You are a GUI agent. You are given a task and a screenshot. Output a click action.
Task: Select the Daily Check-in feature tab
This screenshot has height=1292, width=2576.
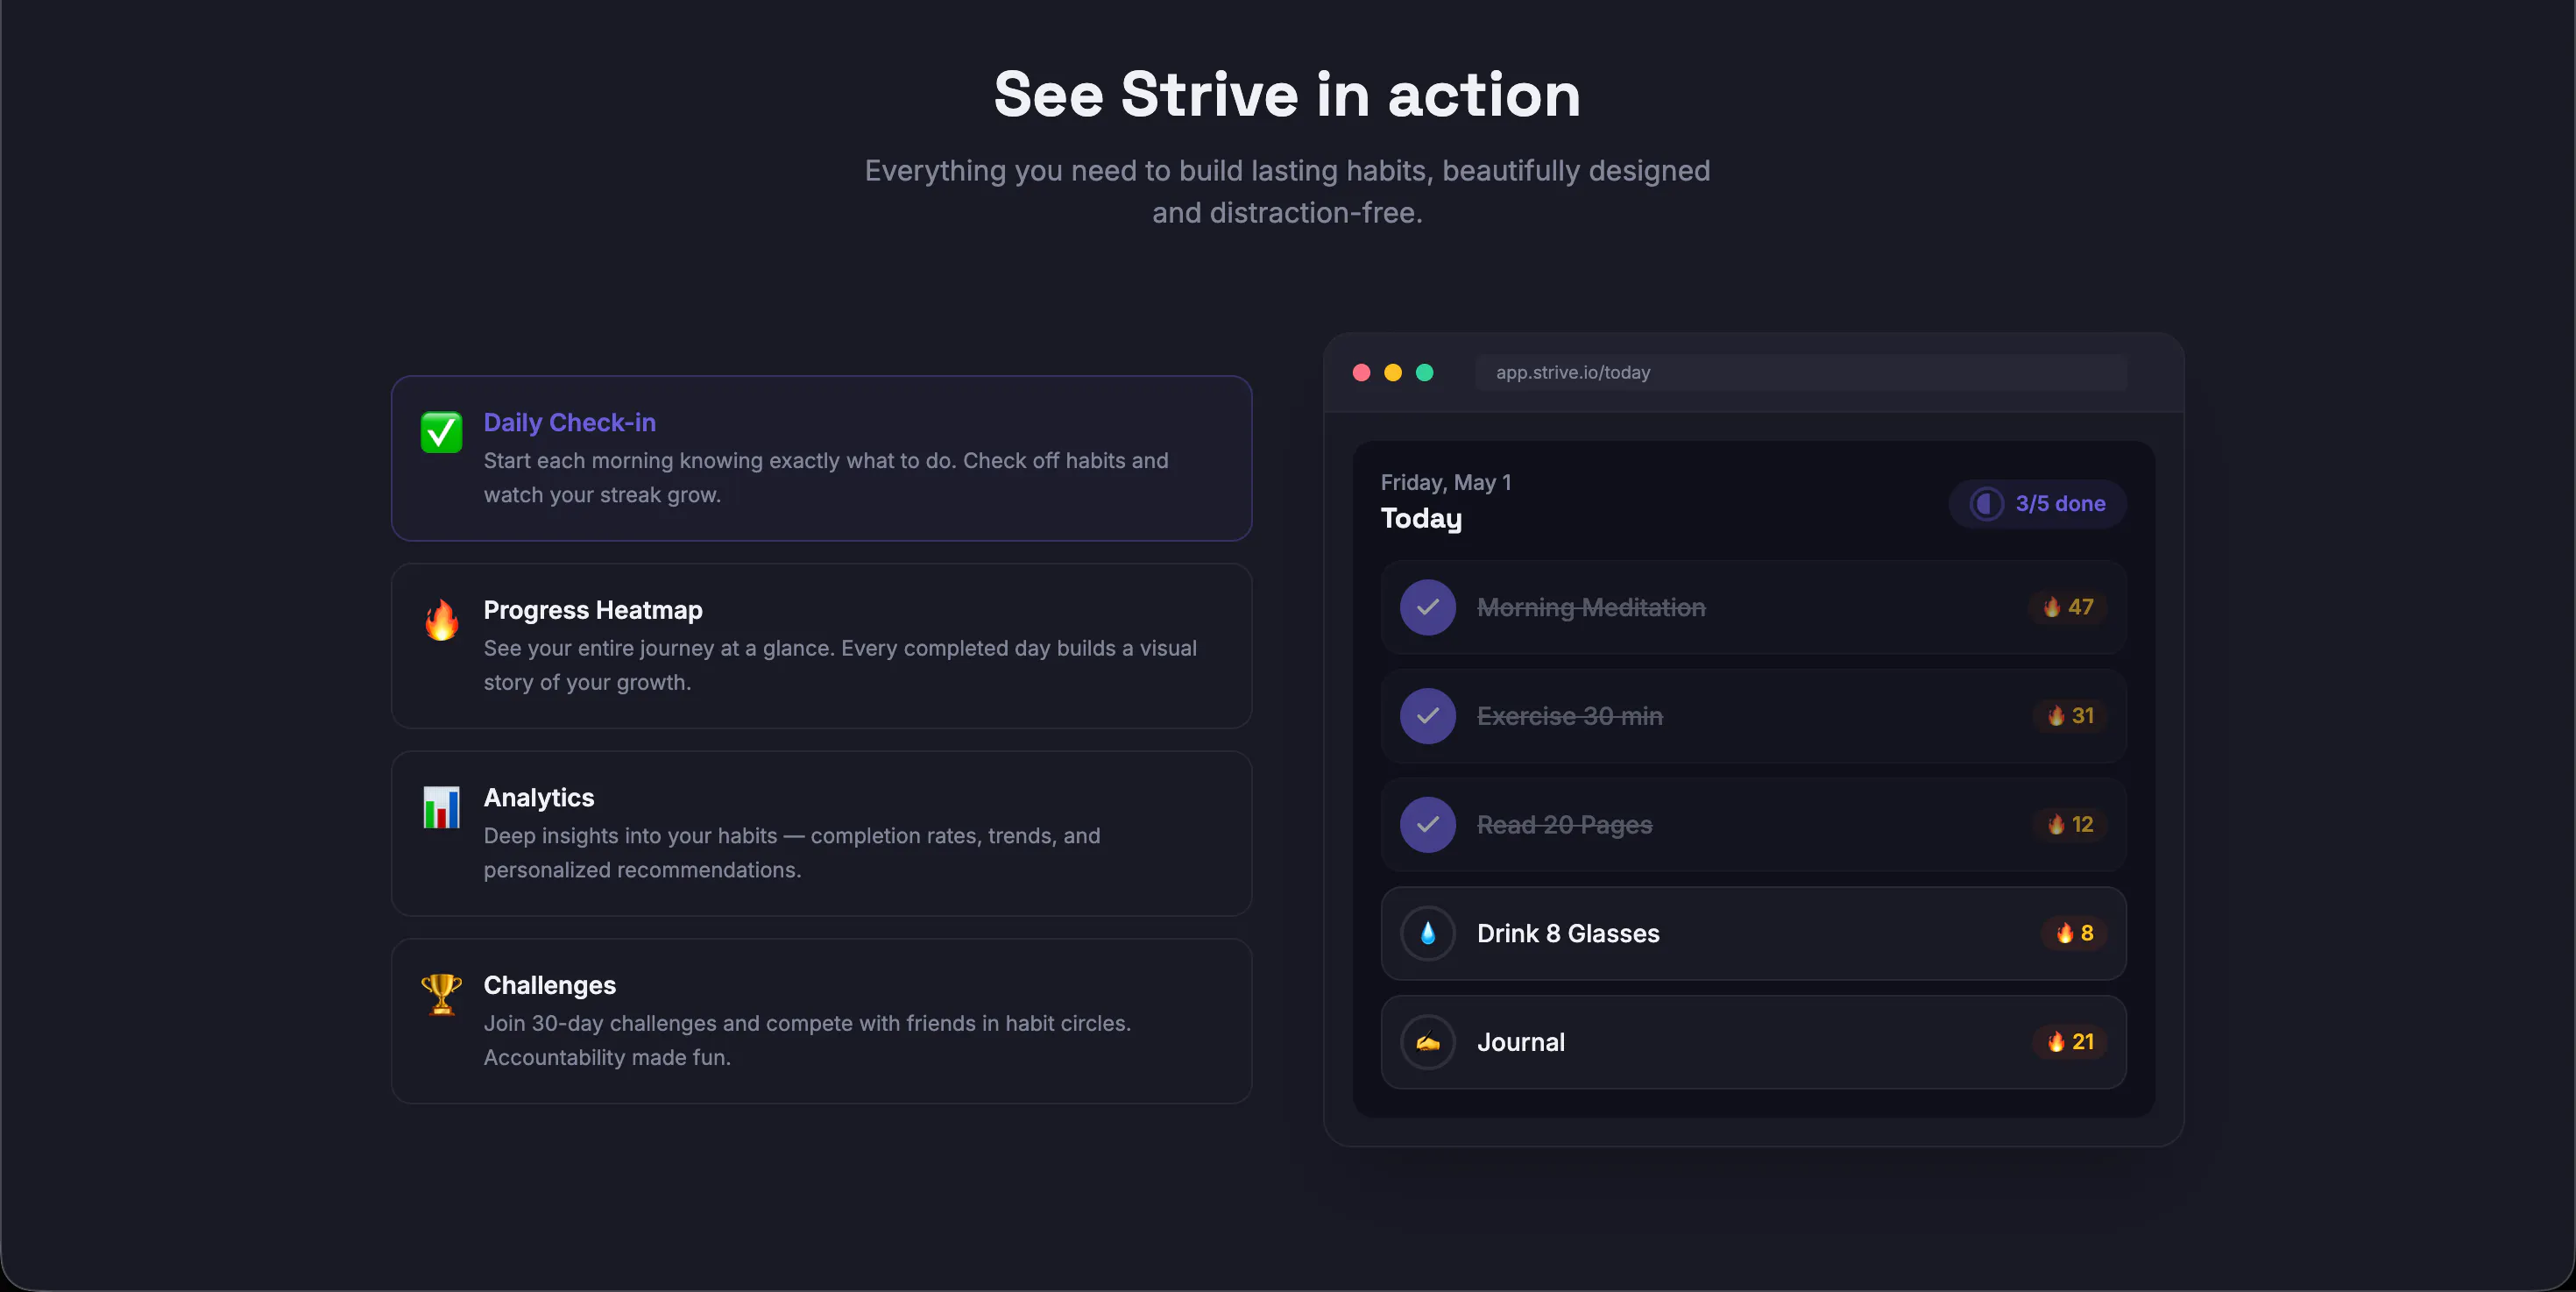(822, 458)
